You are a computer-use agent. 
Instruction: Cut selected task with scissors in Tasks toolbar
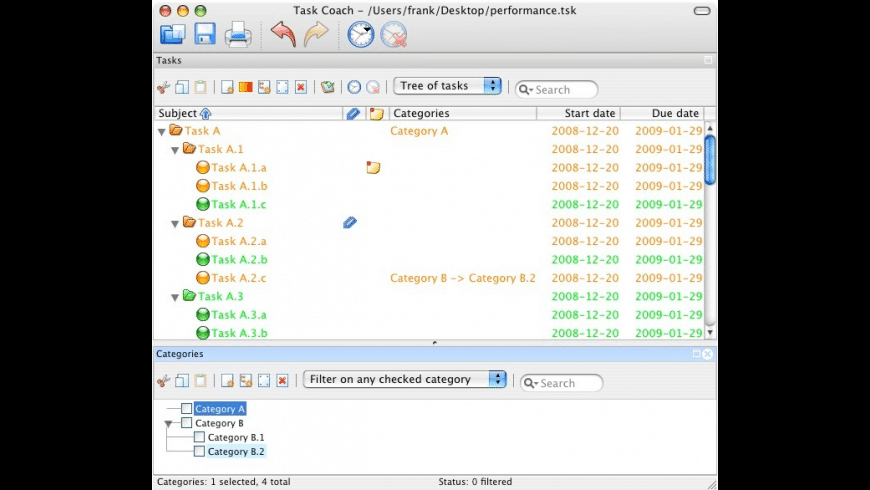tap(163, 87)
